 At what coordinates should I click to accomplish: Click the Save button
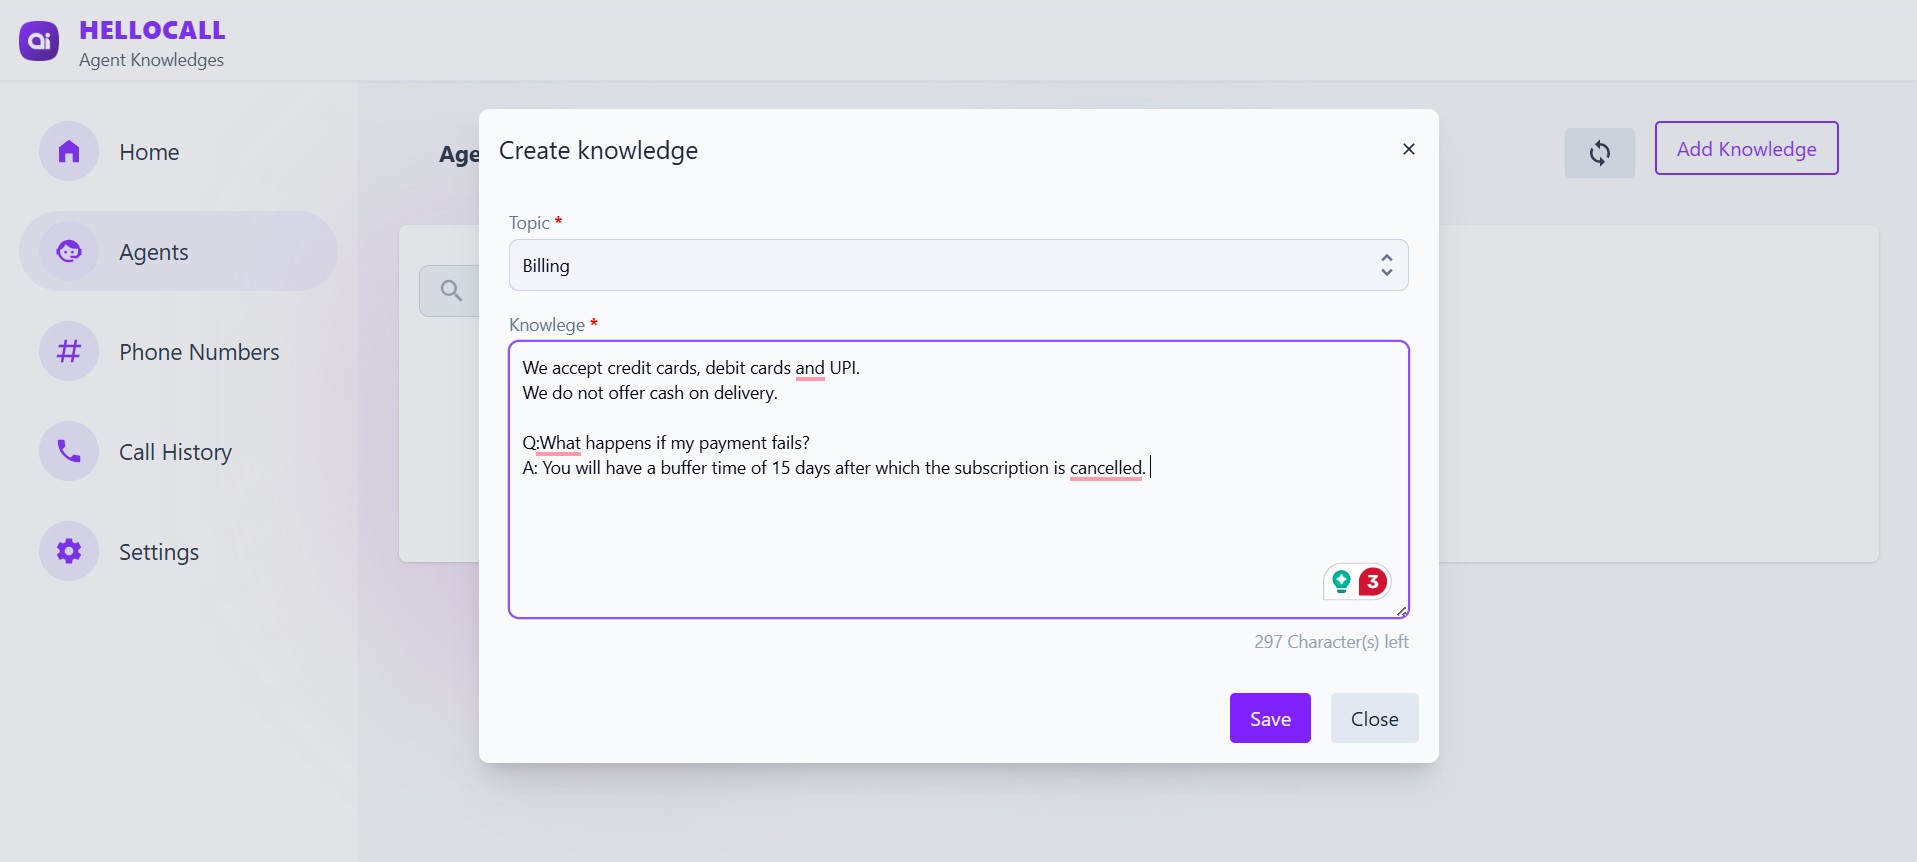click(1269, 717)
